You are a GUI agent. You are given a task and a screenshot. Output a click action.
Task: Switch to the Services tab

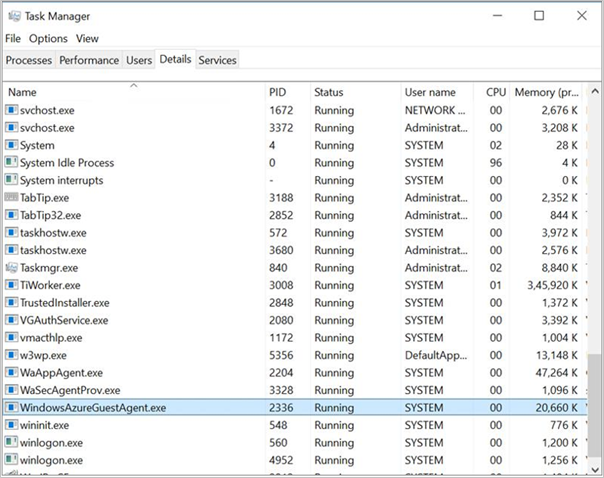217,60
